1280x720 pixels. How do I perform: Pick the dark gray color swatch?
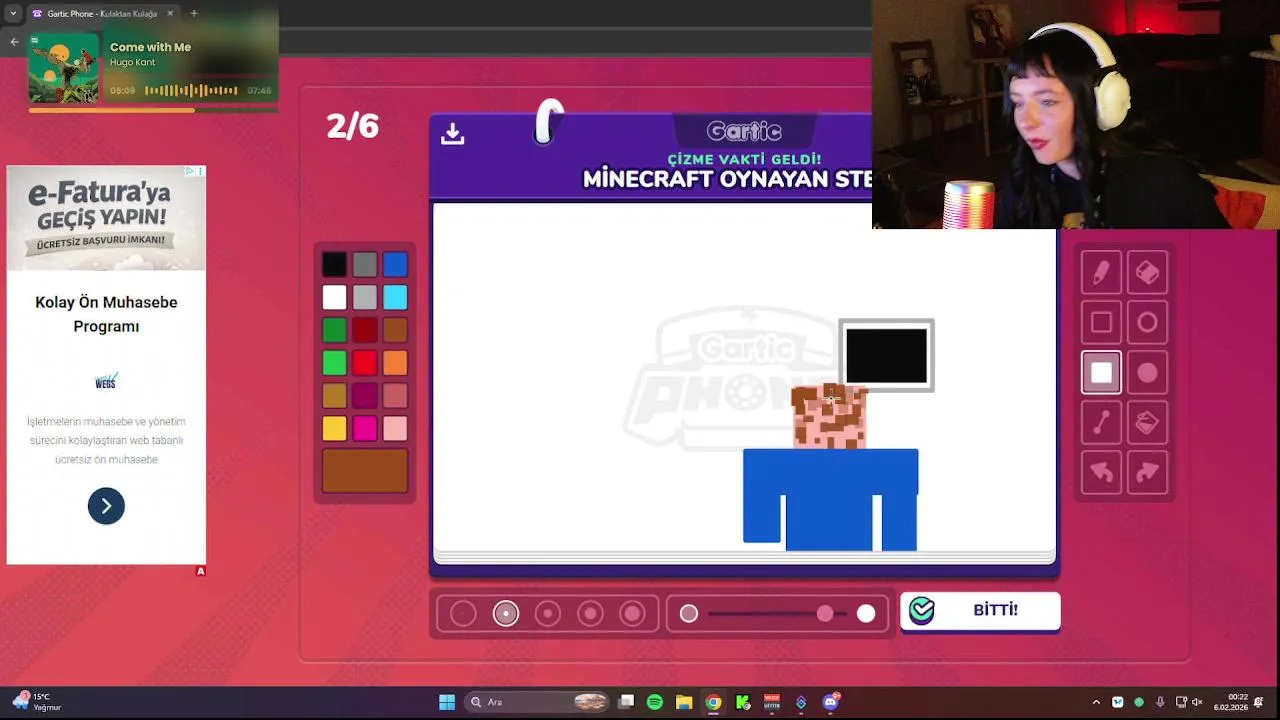point(365,264)
